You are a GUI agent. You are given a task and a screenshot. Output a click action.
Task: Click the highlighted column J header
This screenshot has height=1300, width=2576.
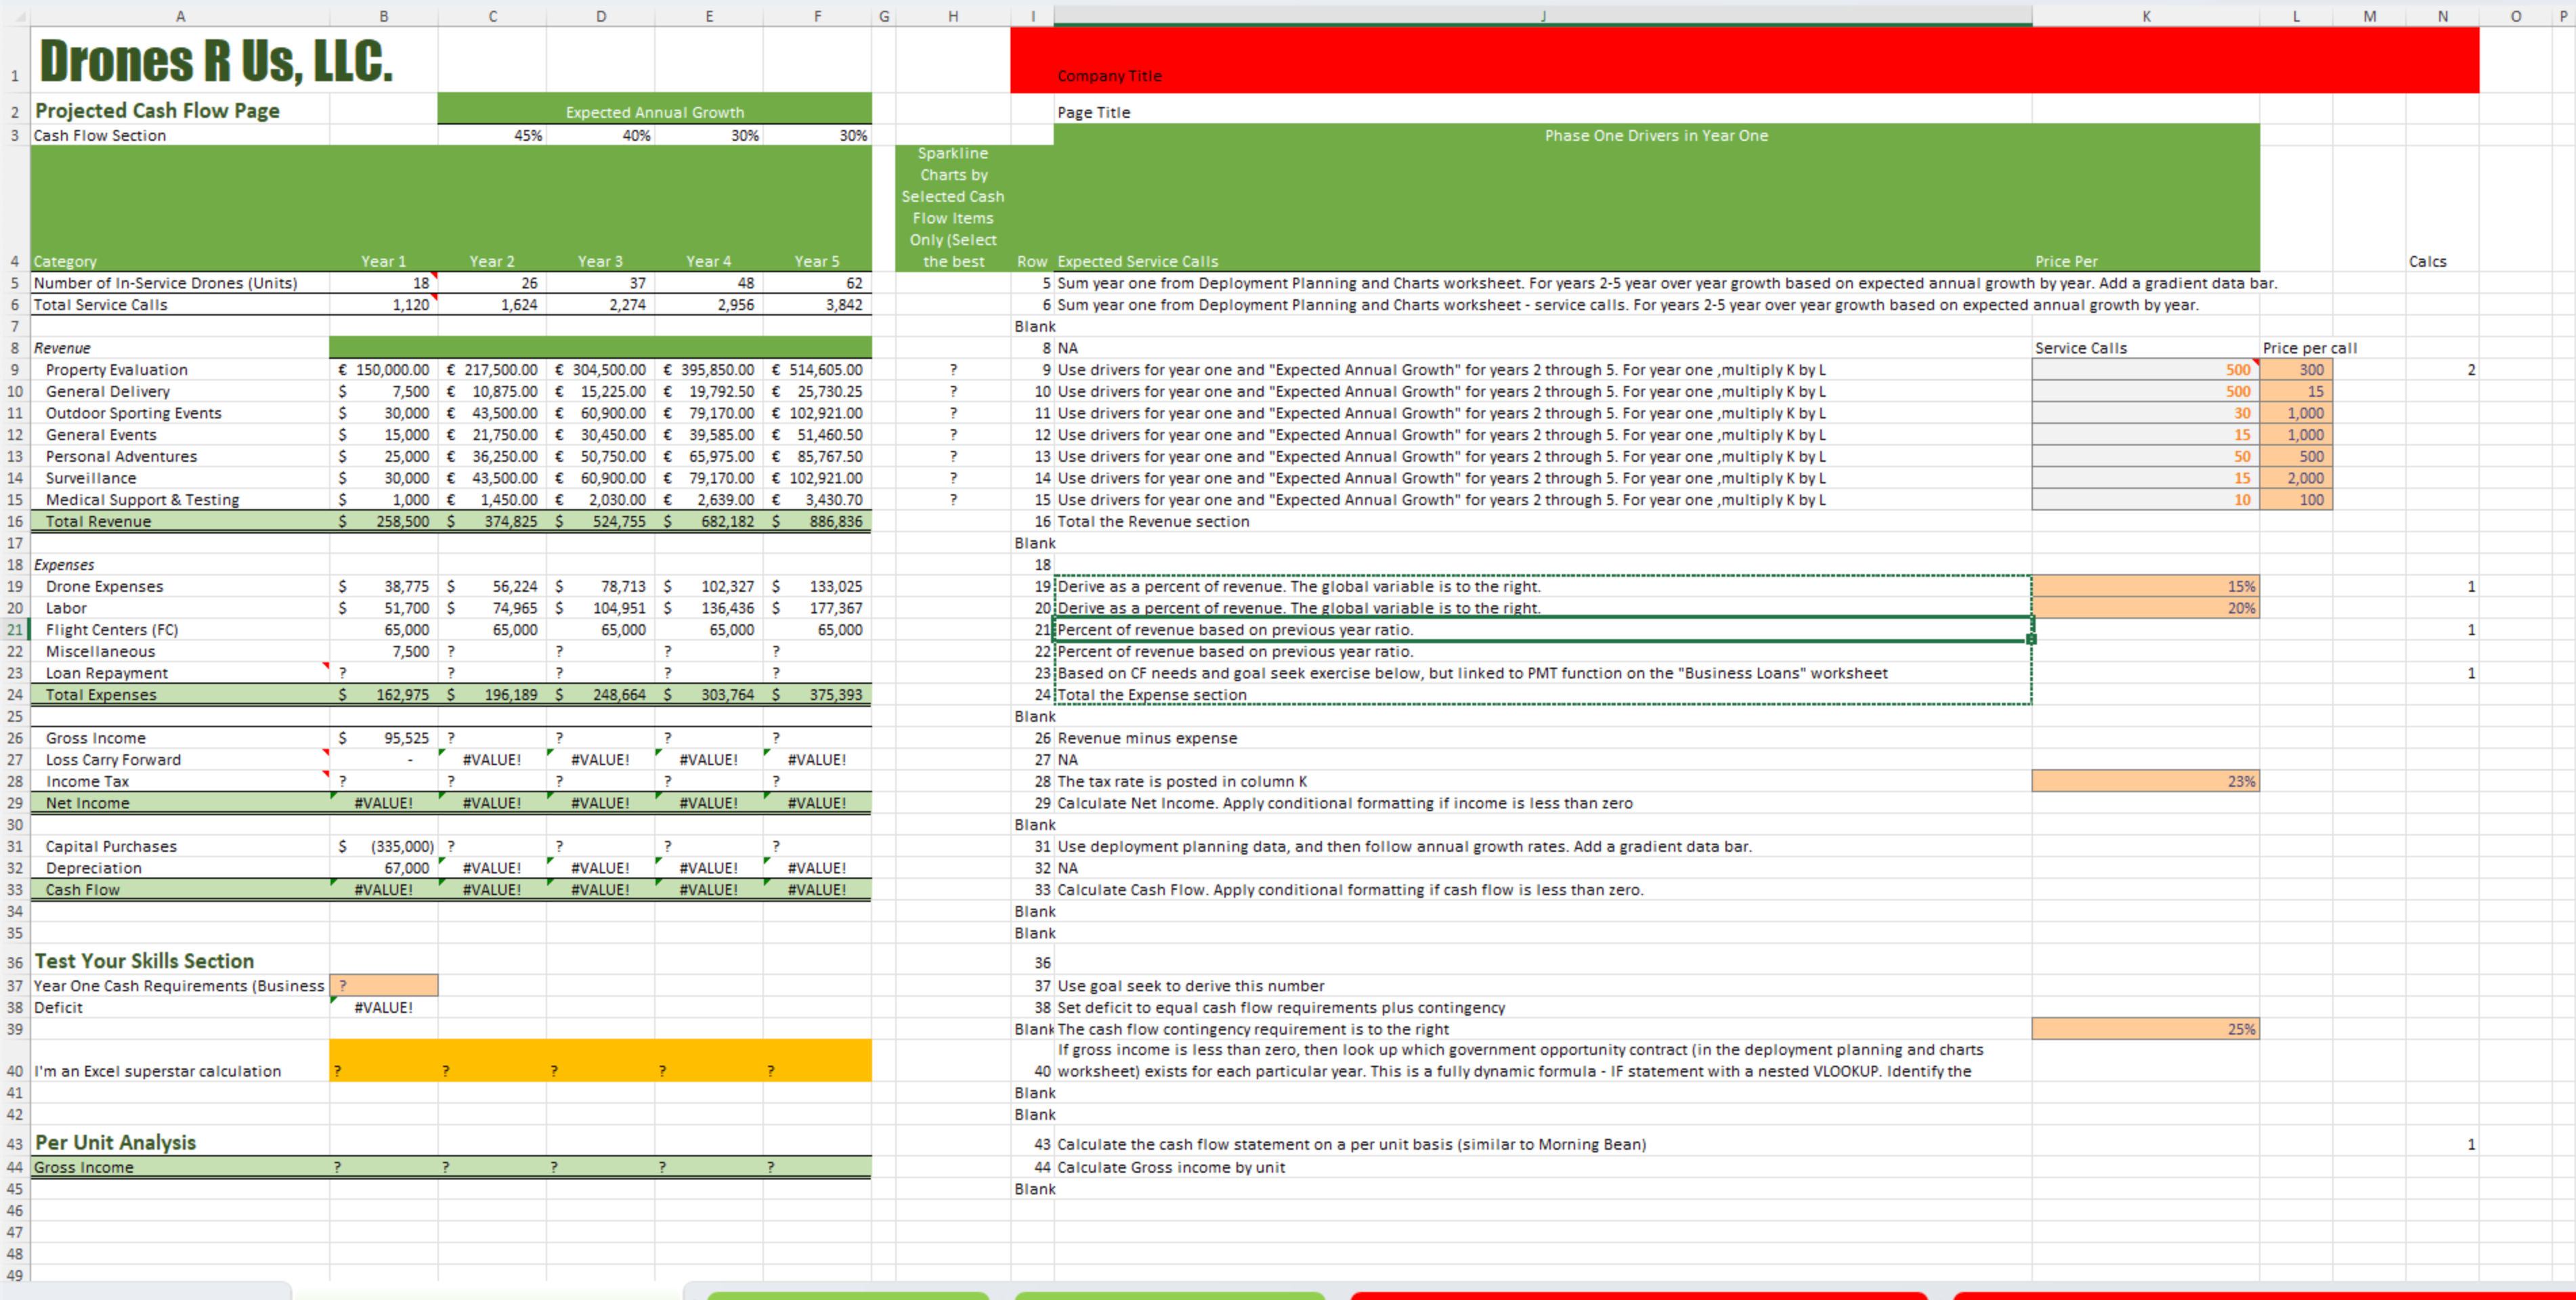tap(1542, 16)
